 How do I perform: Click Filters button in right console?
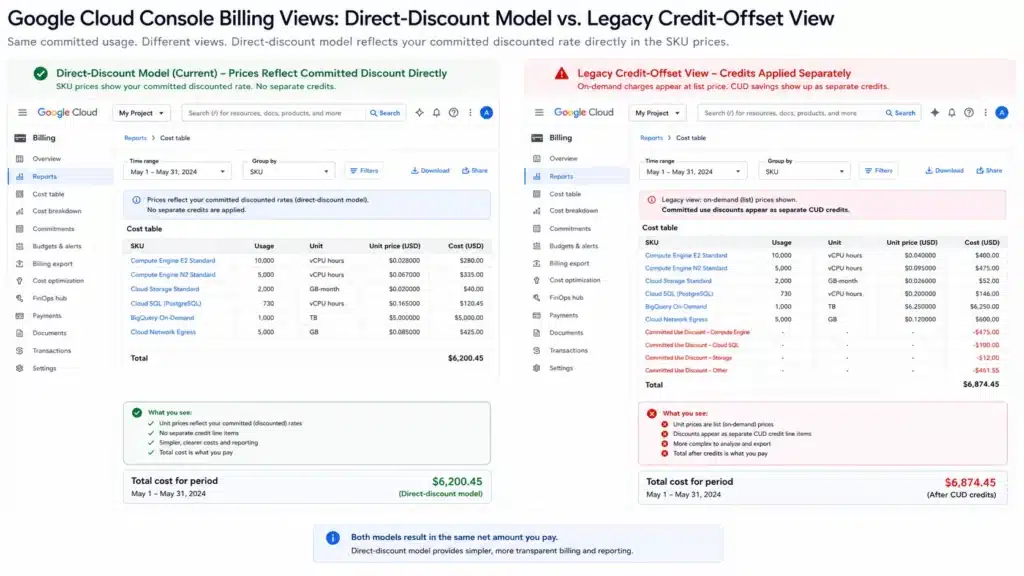click(878, 170)
